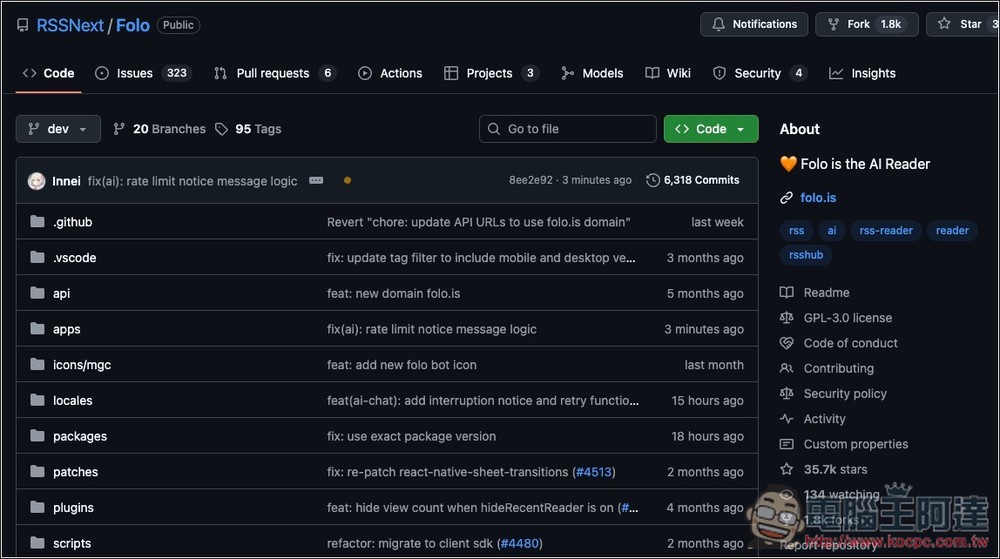The height and width of the screenshot is (559, 1000).
Task: Open the GPL-3.0 license link
Action: (847, 318)
